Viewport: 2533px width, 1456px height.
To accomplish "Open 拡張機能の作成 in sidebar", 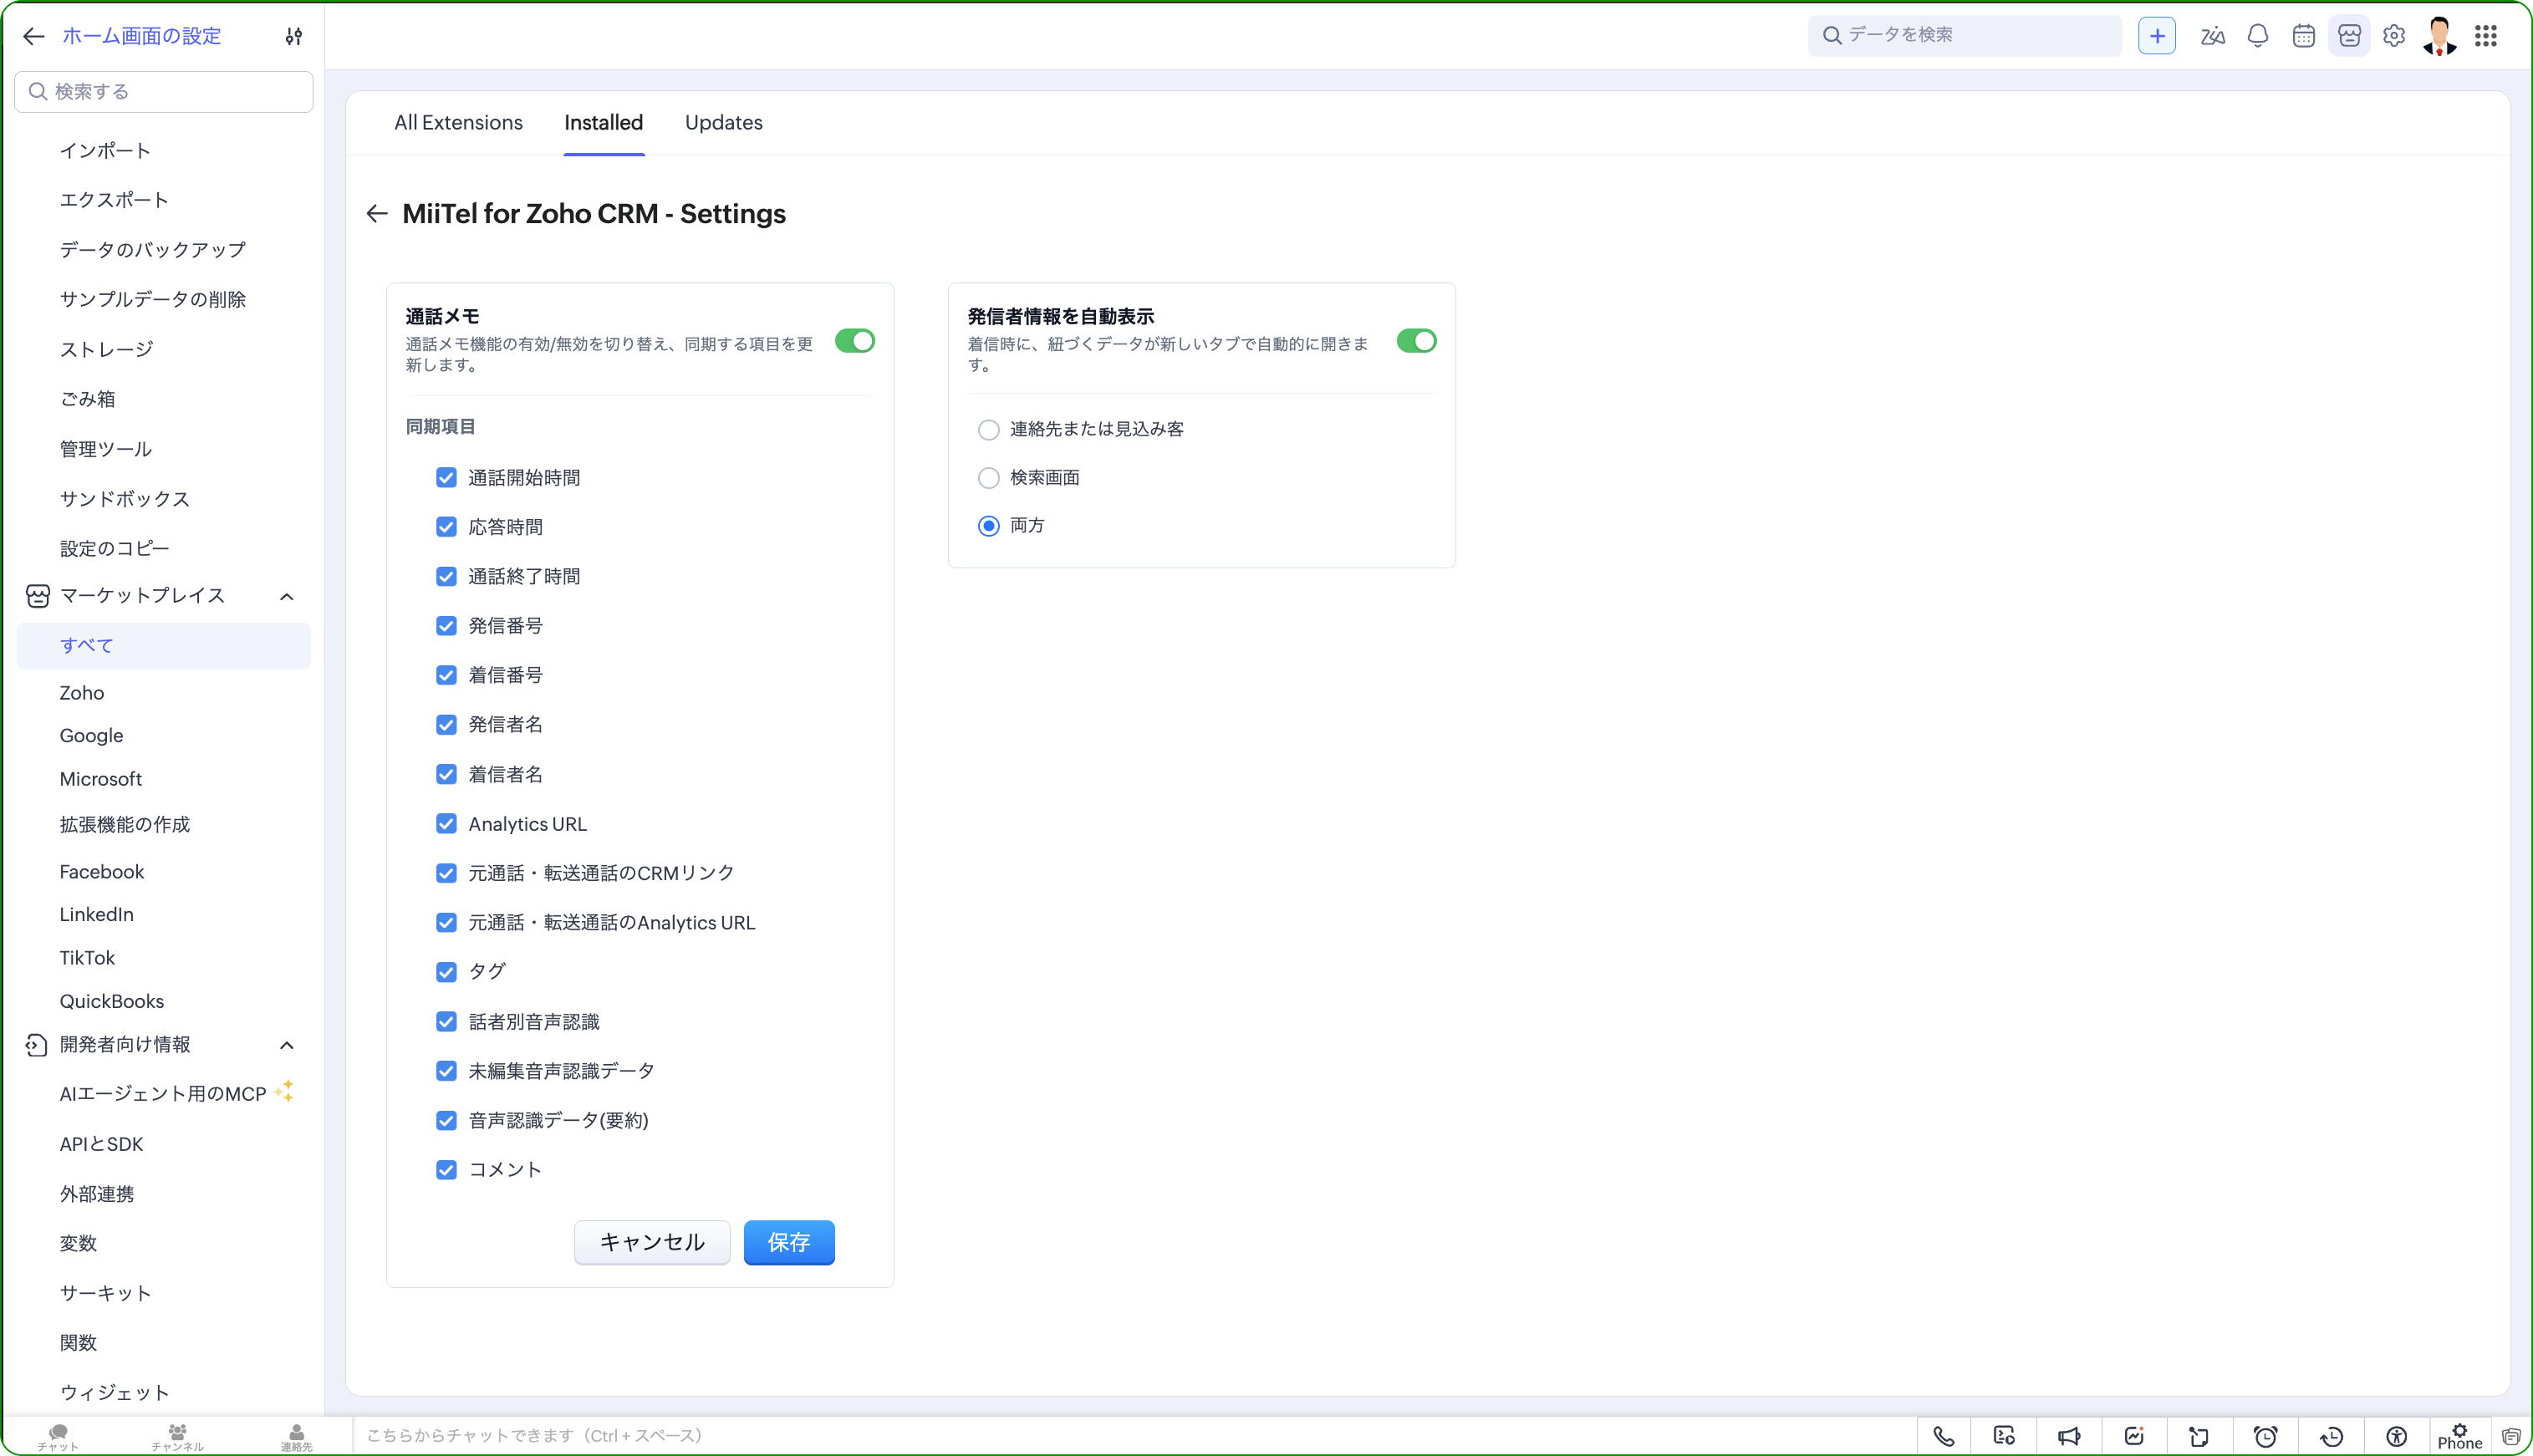I will [124, 825].
